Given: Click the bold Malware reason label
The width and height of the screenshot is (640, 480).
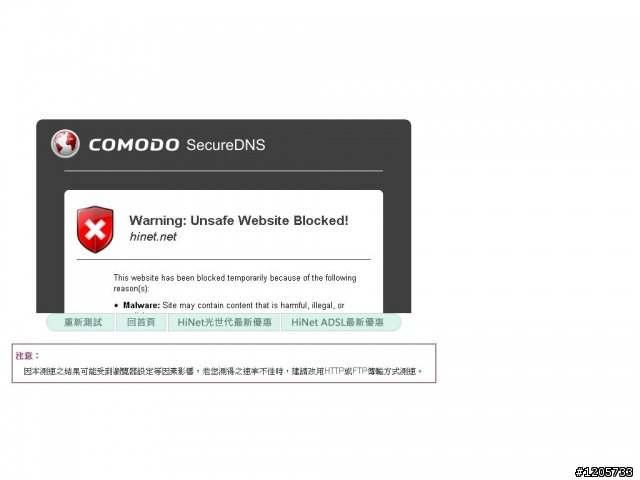Looking at the screenshot, I should click(x=142, y=305).
